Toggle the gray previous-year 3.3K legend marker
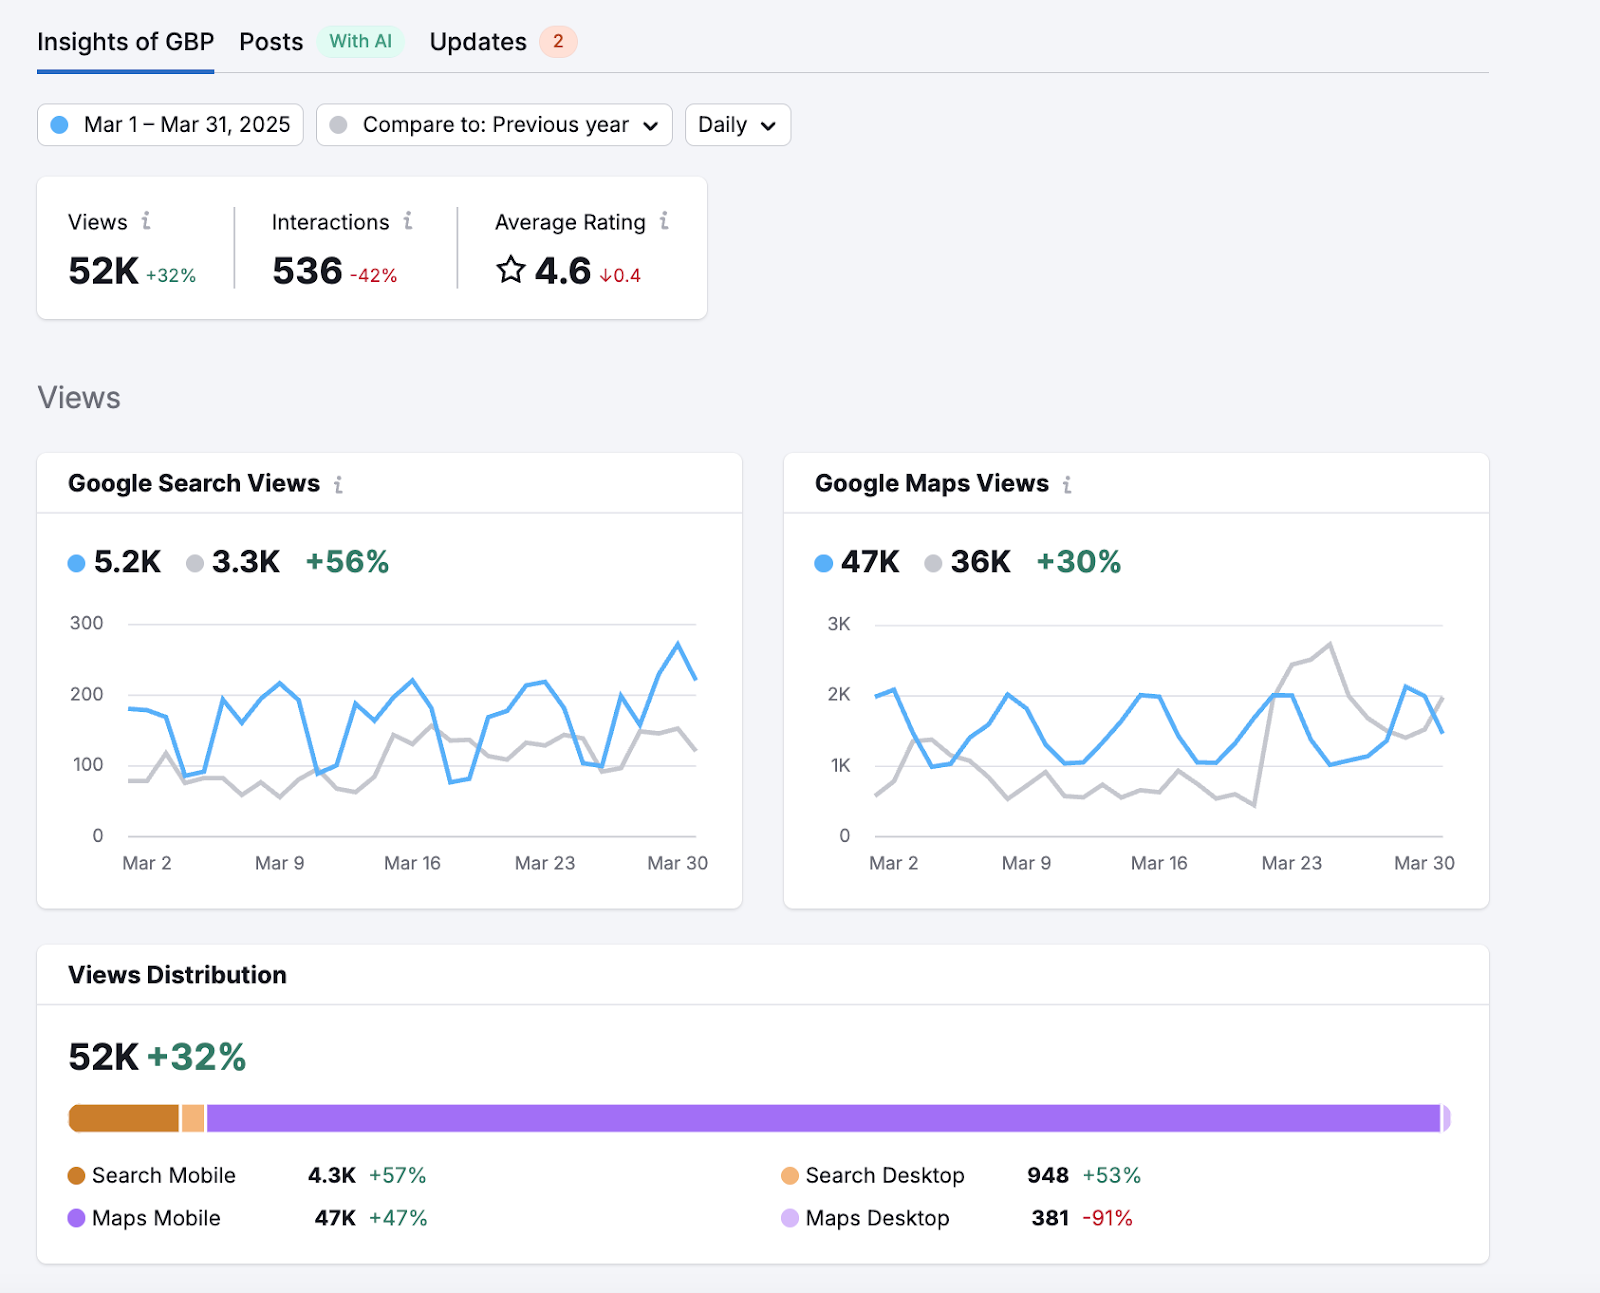Image resolution: width=1600 pixels, height=1293 pixels. (196, 562)
